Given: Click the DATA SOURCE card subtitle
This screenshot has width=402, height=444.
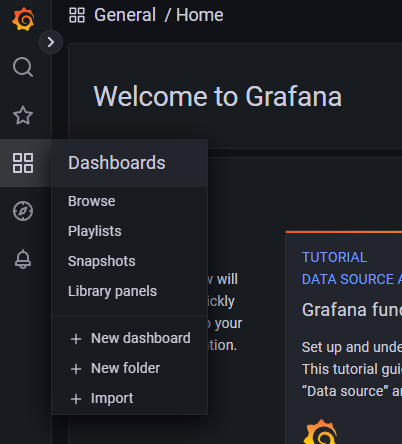Looking at the screenshot, I should [352, 279].
